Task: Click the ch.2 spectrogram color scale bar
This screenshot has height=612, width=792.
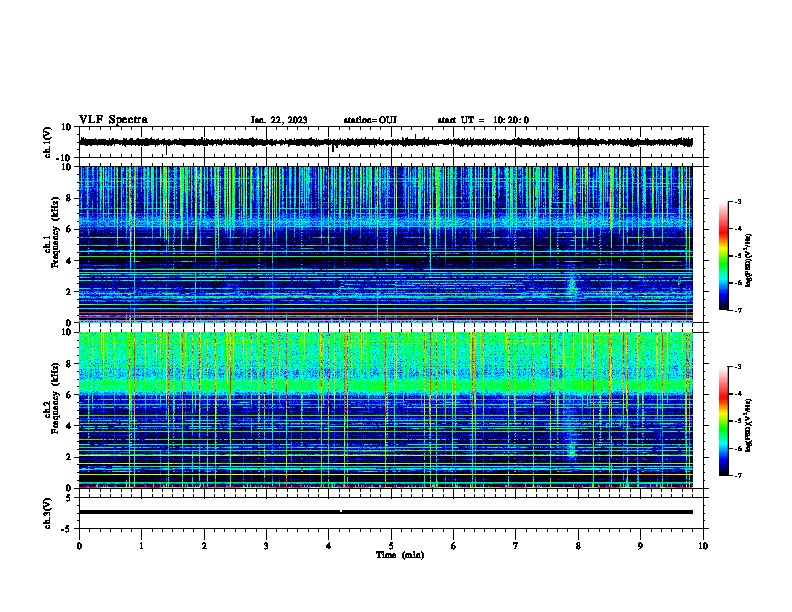Action: pyautogui.click(x=724, y=421)
